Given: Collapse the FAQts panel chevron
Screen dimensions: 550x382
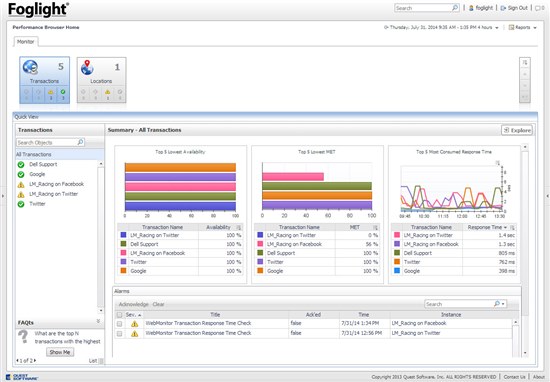Looking at the screenshot, I should [98, 321].
